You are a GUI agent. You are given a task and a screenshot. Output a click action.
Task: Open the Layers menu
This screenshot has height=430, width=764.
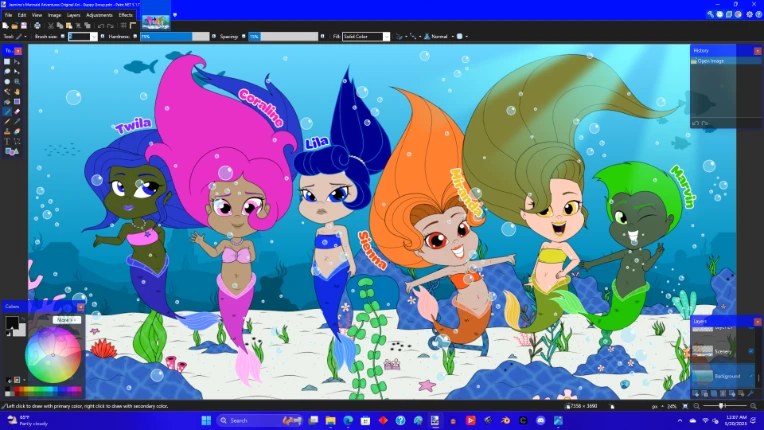[74, 15]
